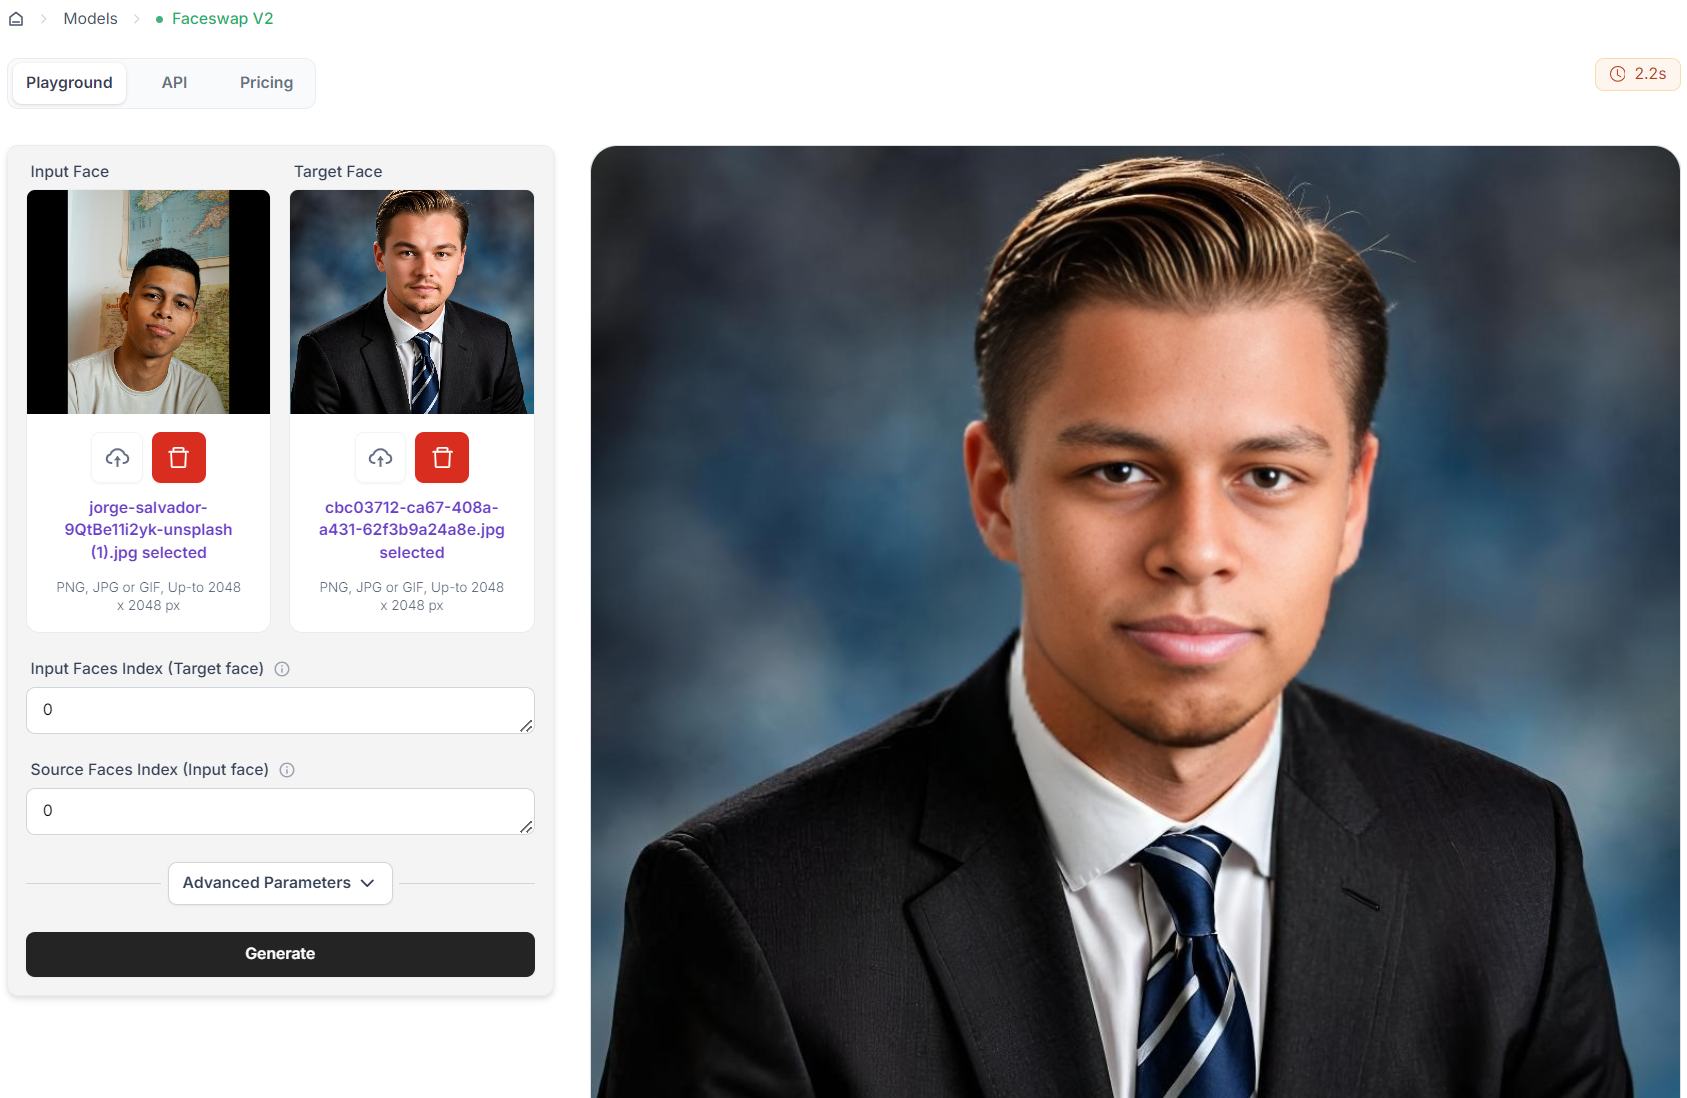Switch to the API tab

(175, 83)
